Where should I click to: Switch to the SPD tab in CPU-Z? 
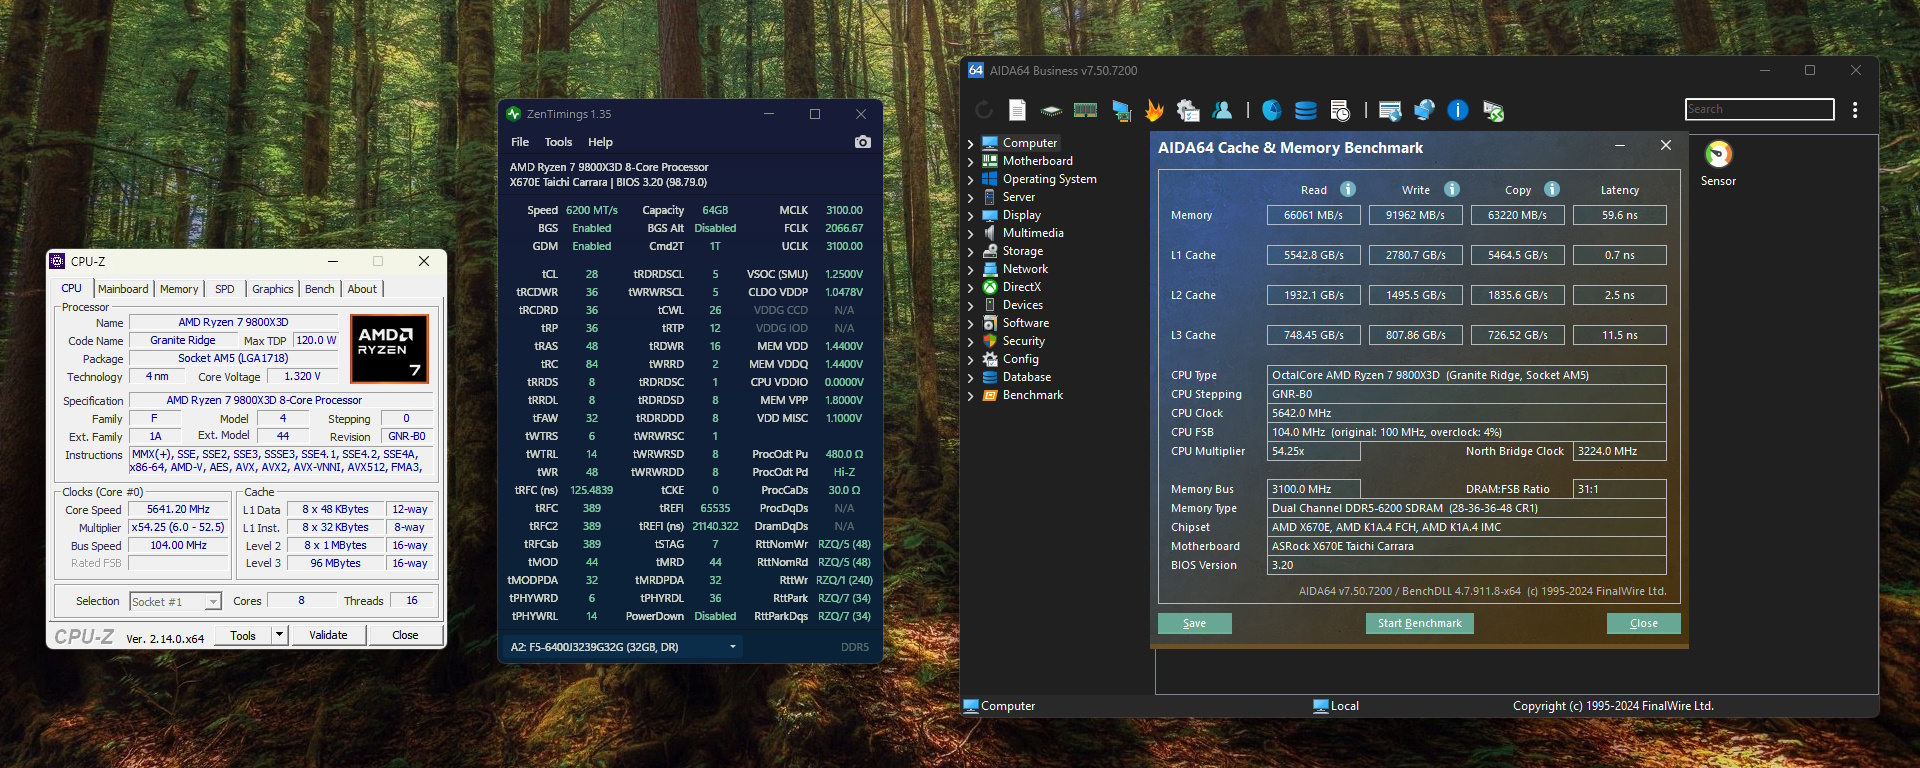click(225, 289)
